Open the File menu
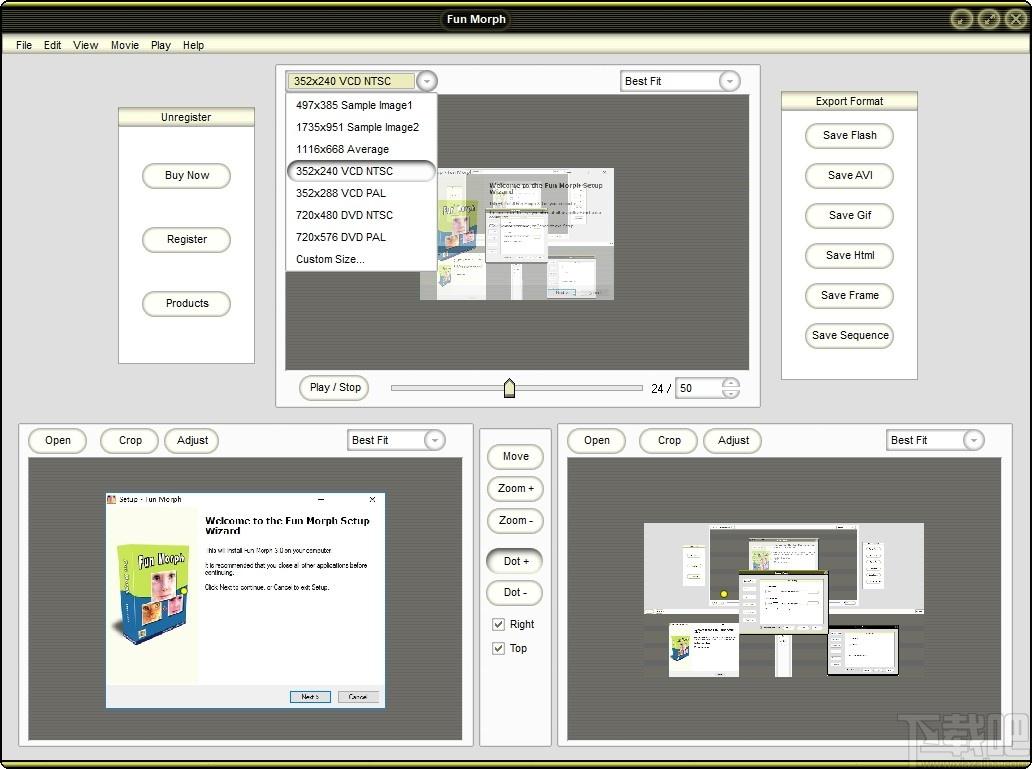The image size is (1032, 769). tap(24, 45)
